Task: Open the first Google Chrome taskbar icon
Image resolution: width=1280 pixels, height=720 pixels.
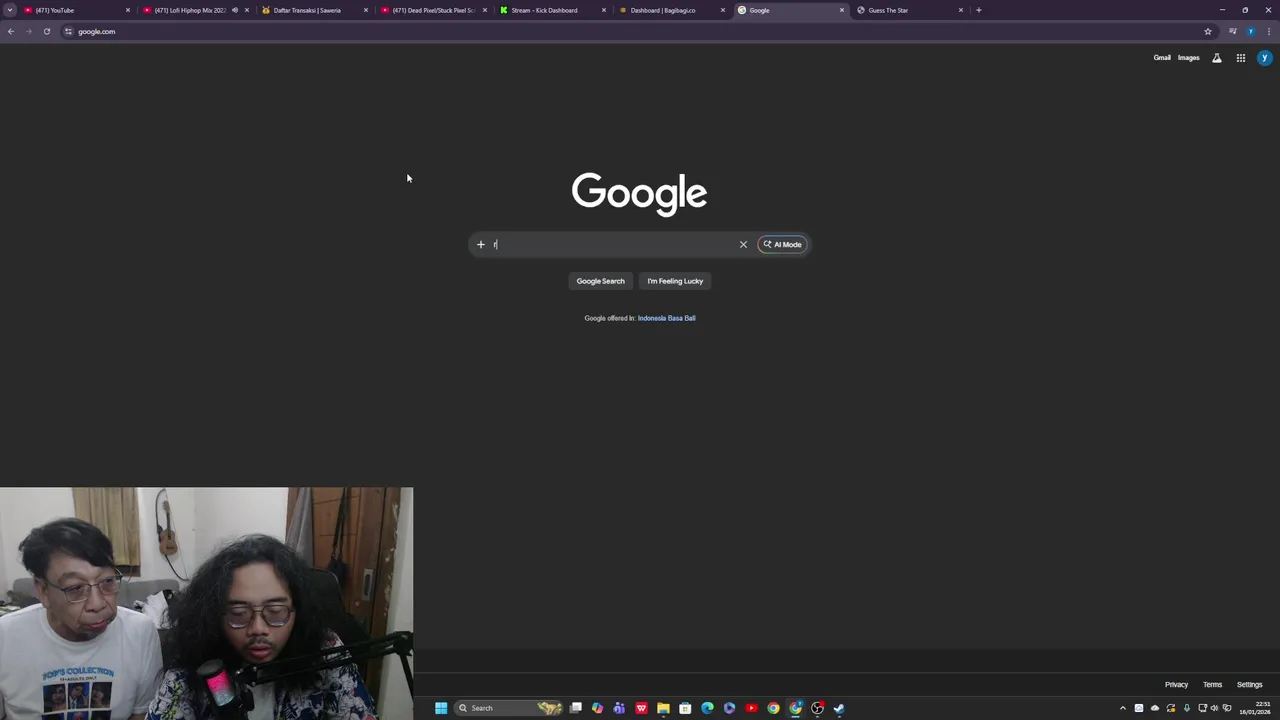Action: [773, 708]
